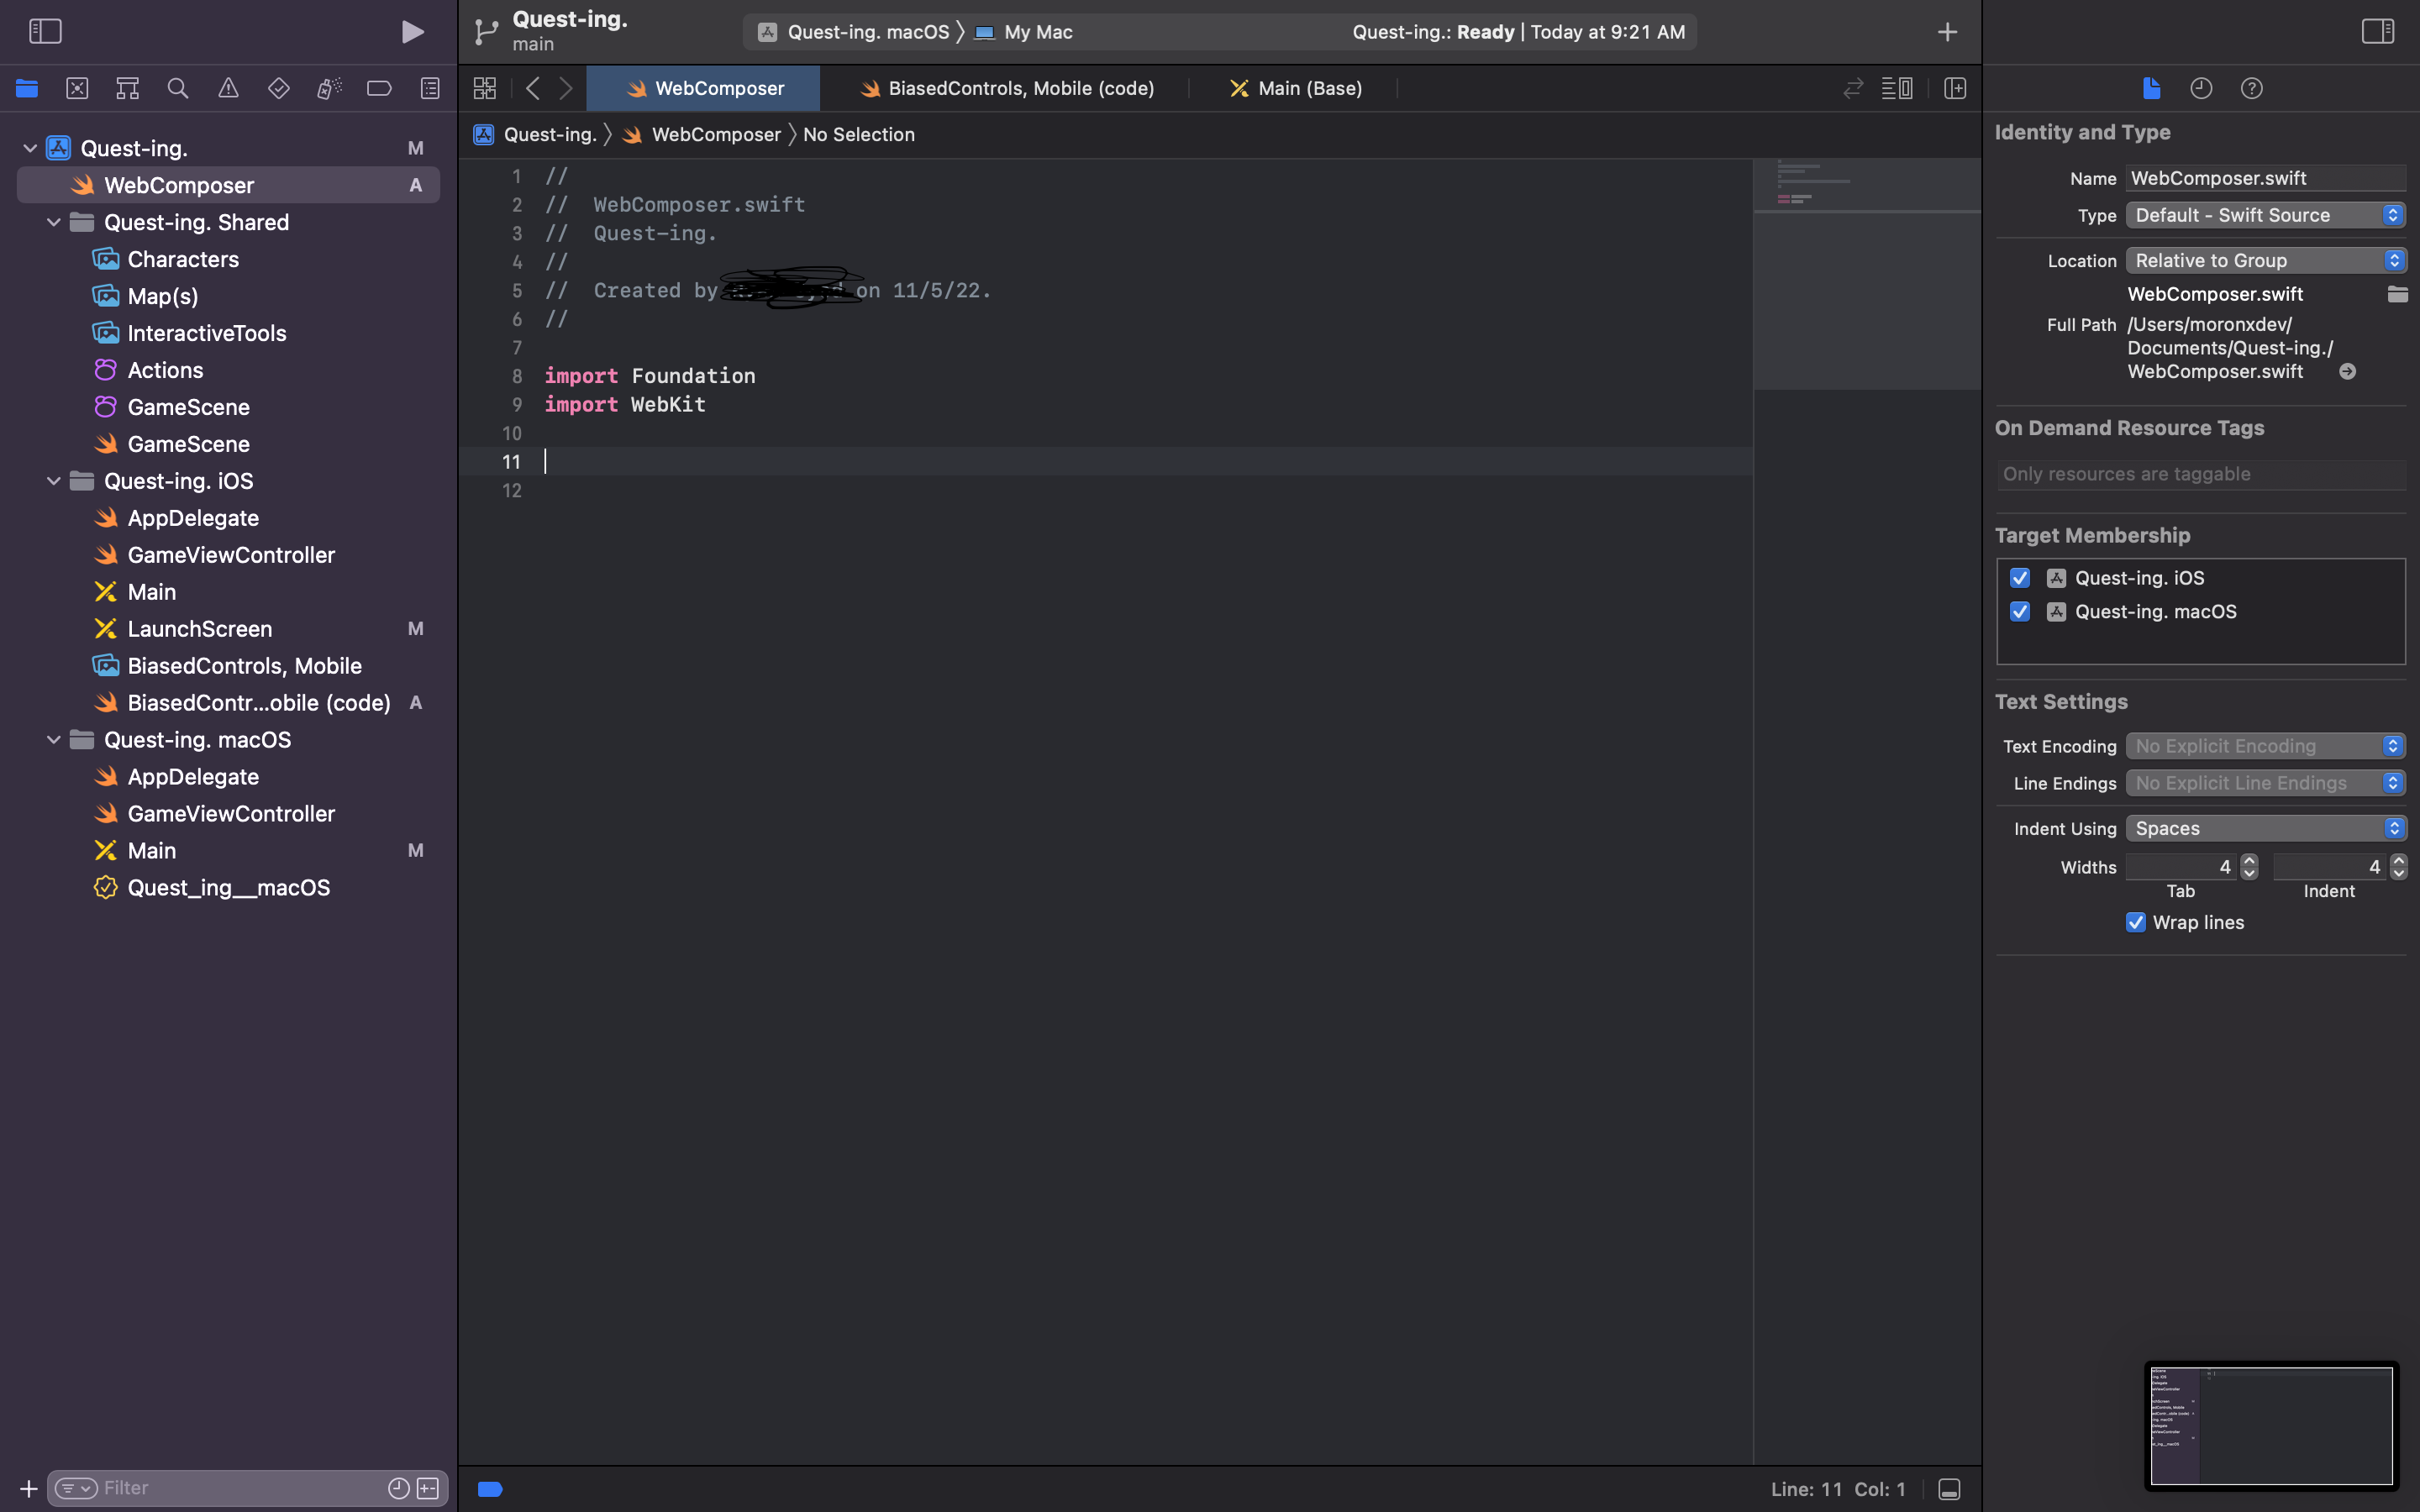Open the Find navigator

click(x=178, y=88)
